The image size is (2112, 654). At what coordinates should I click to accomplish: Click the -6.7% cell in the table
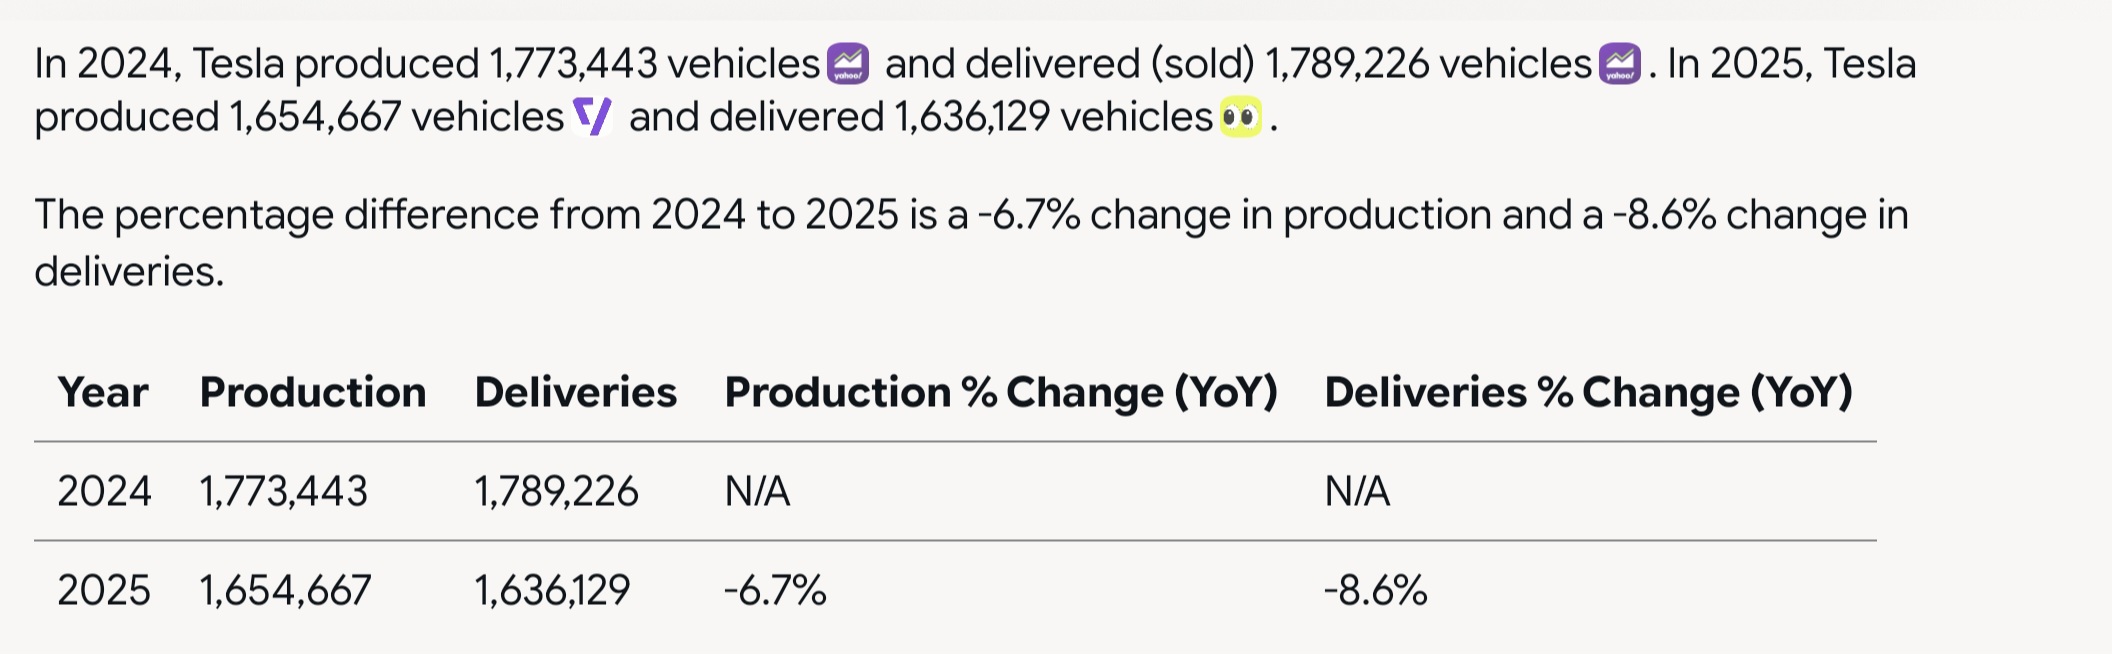tap(775, 590)
